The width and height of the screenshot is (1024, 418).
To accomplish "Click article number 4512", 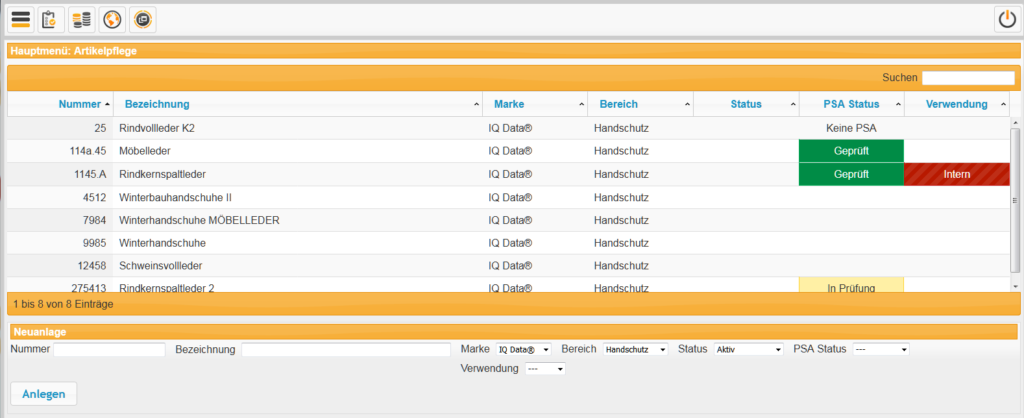I will [x=95, y=197].
